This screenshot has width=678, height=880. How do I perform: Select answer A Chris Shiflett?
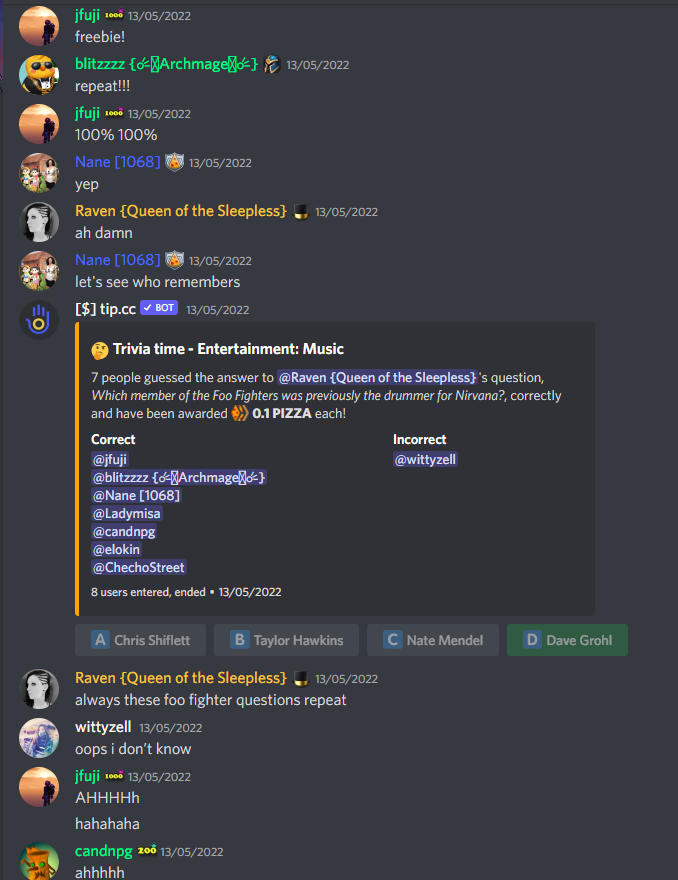140,640
